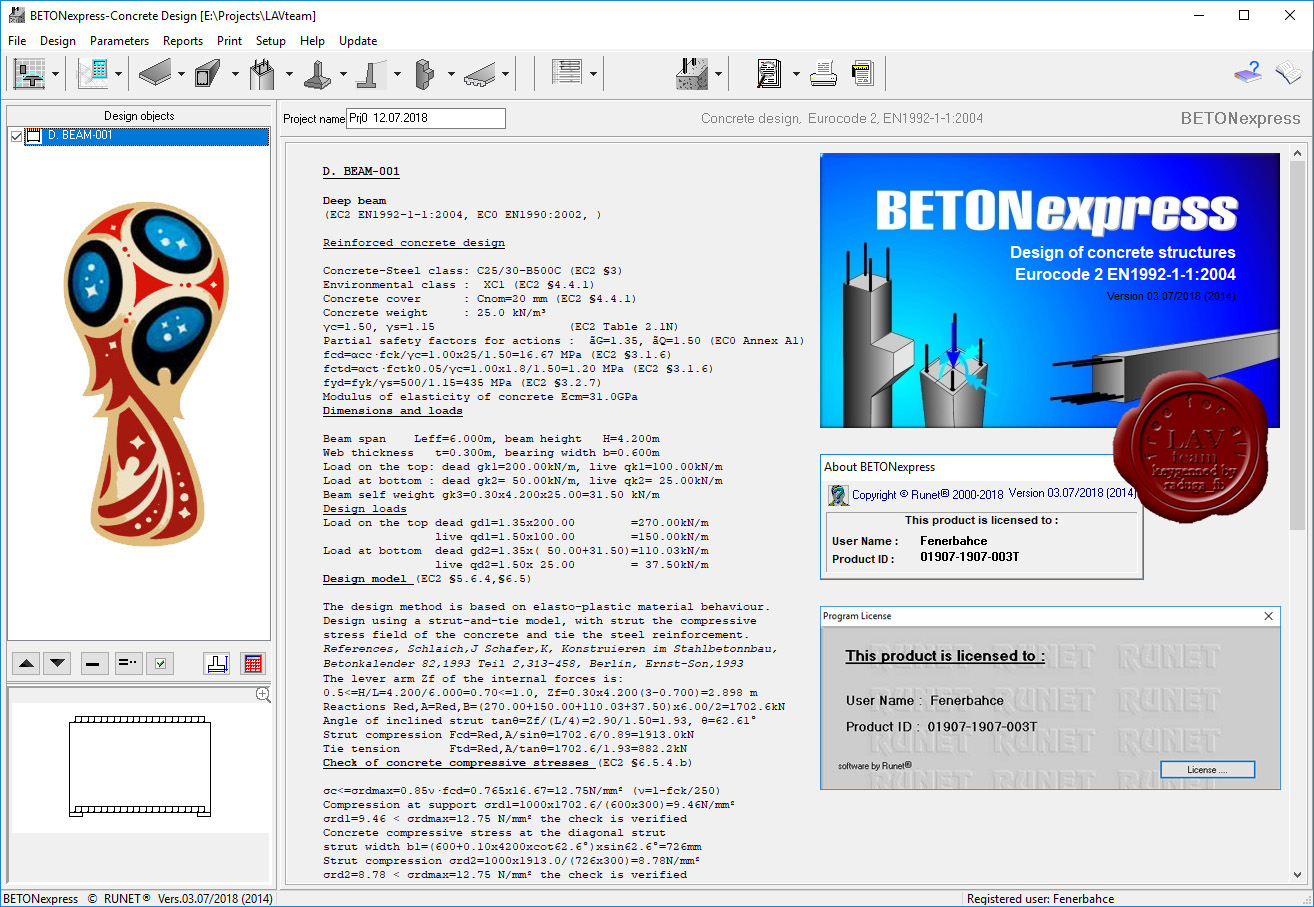Click the report vertical scrollbar thumb
This screenshot has height=907, width=1314.
click(1298, 345)
